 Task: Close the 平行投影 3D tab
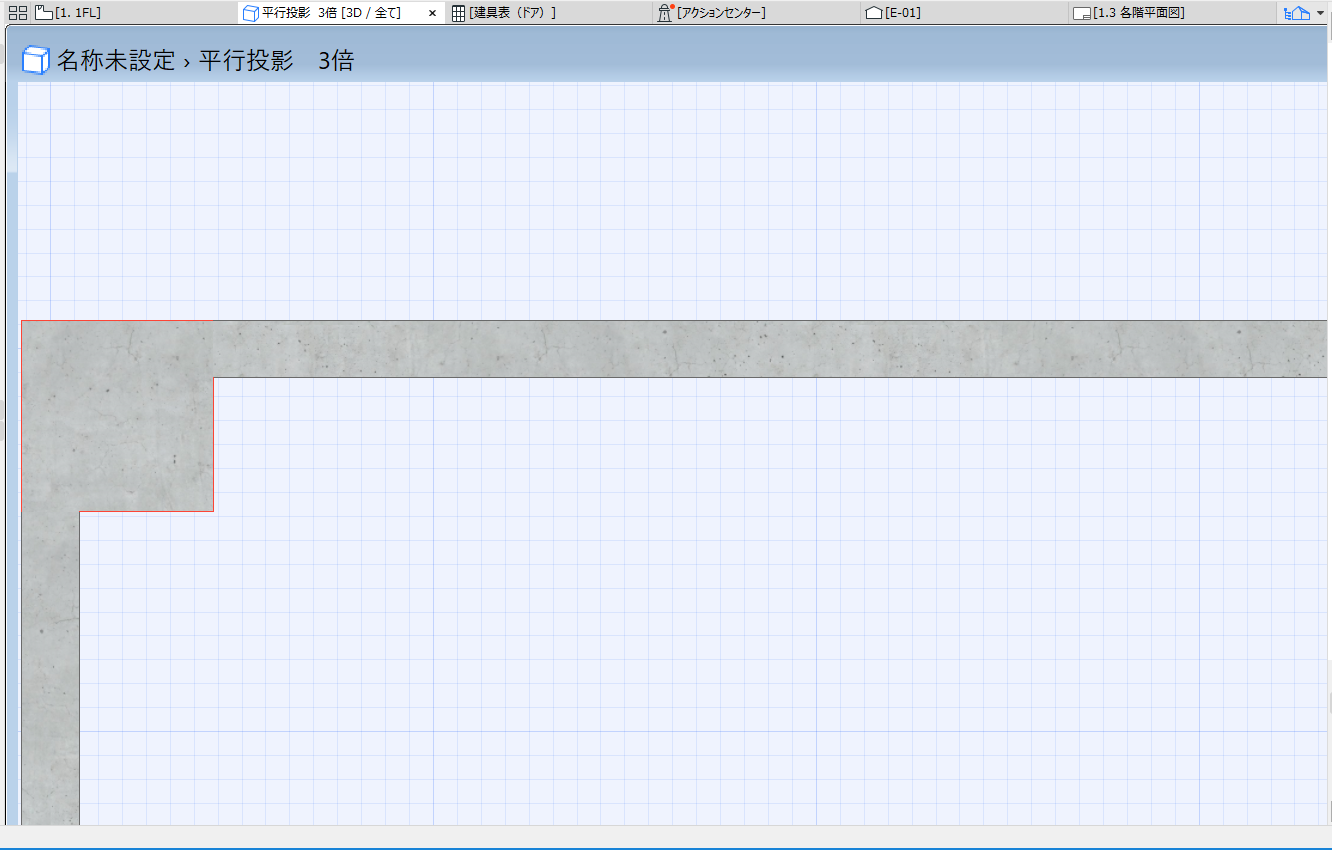coord(432,13)
